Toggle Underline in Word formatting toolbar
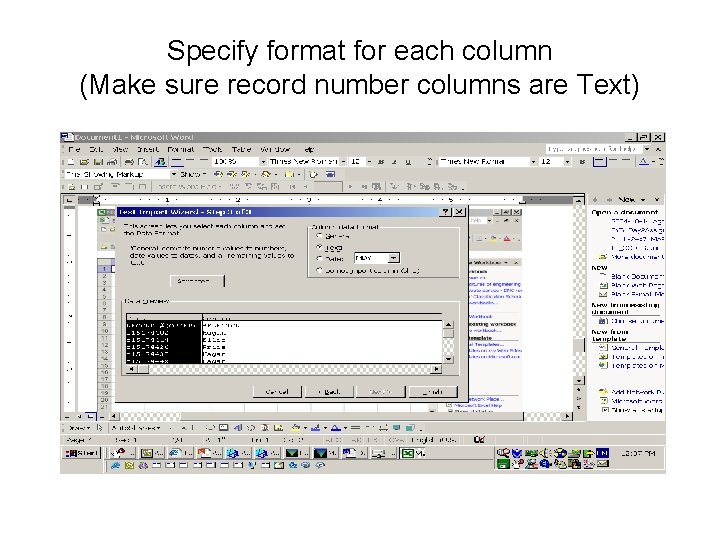720x540 pixels. pyautogui.click(x=408, y=162)
